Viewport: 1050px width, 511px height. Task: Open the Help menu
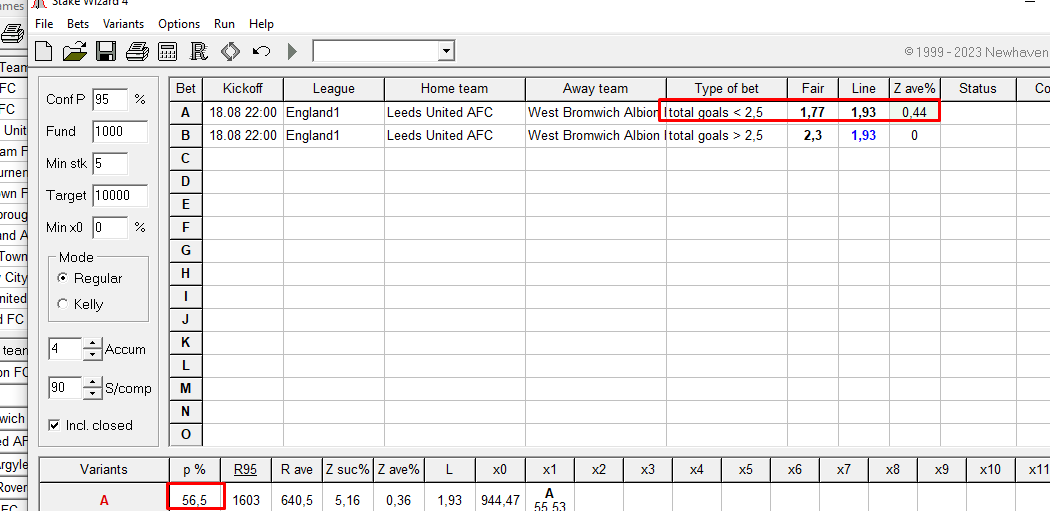[261, 24]
